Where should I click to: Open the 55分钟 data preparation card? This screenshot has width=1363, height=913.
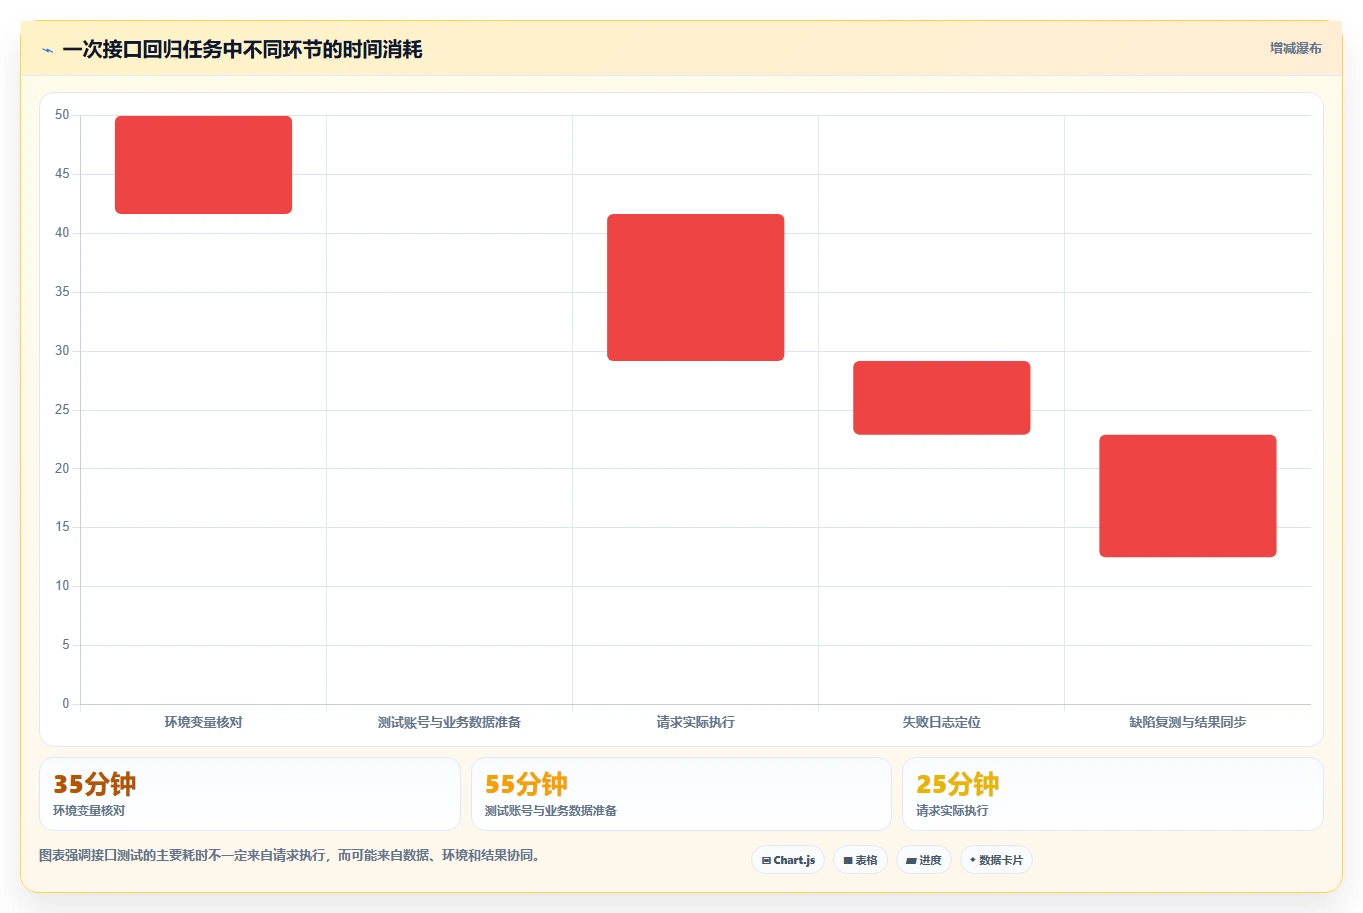(x=681, y=794)
